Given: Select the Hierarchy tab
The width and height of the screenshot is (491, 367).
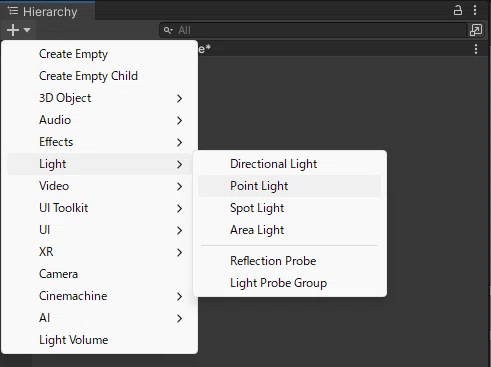Looking at the screenshot, I should pyautogui.click(x=47, y=12).
